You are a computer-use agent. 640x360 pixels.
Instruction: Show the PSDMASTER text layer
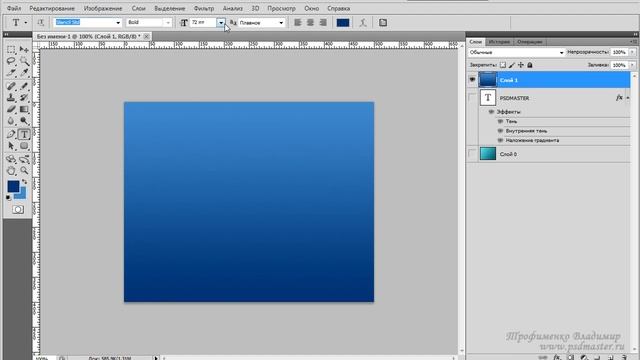[x=472, y=98]
